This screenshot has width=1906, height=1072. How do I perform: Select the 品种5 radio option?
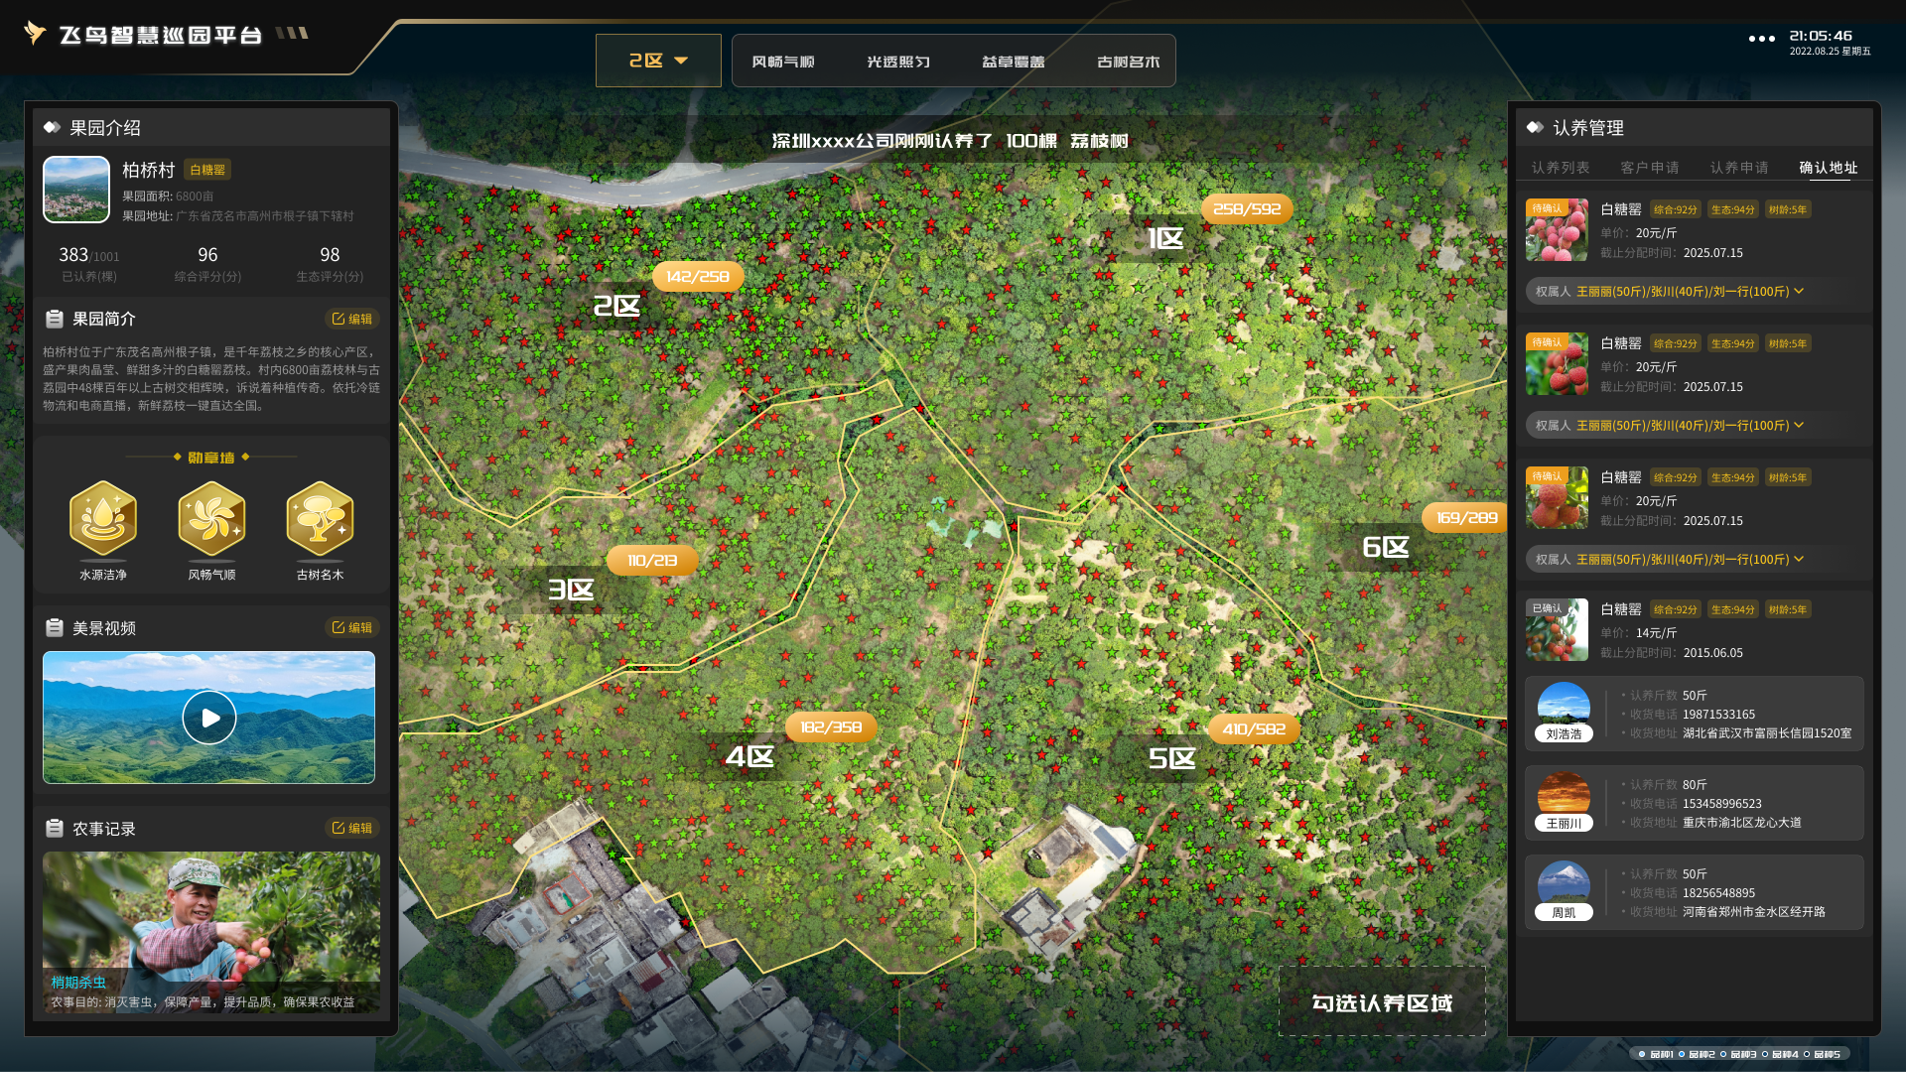1807,1054
